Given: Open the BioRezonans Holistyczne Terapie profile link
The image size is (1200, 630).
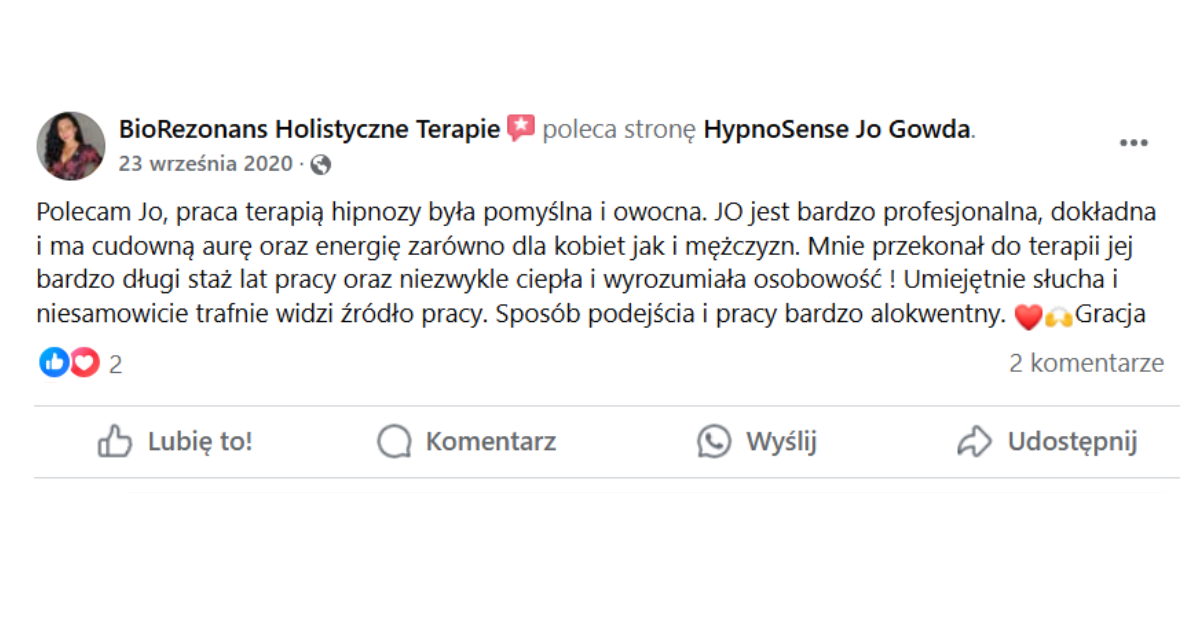Looking at the screenshot, I should 309,129.
